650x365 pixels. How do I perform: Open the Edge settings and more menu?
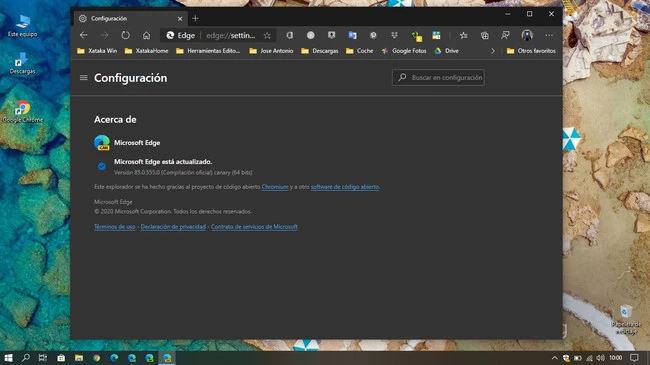click(549, 35)
